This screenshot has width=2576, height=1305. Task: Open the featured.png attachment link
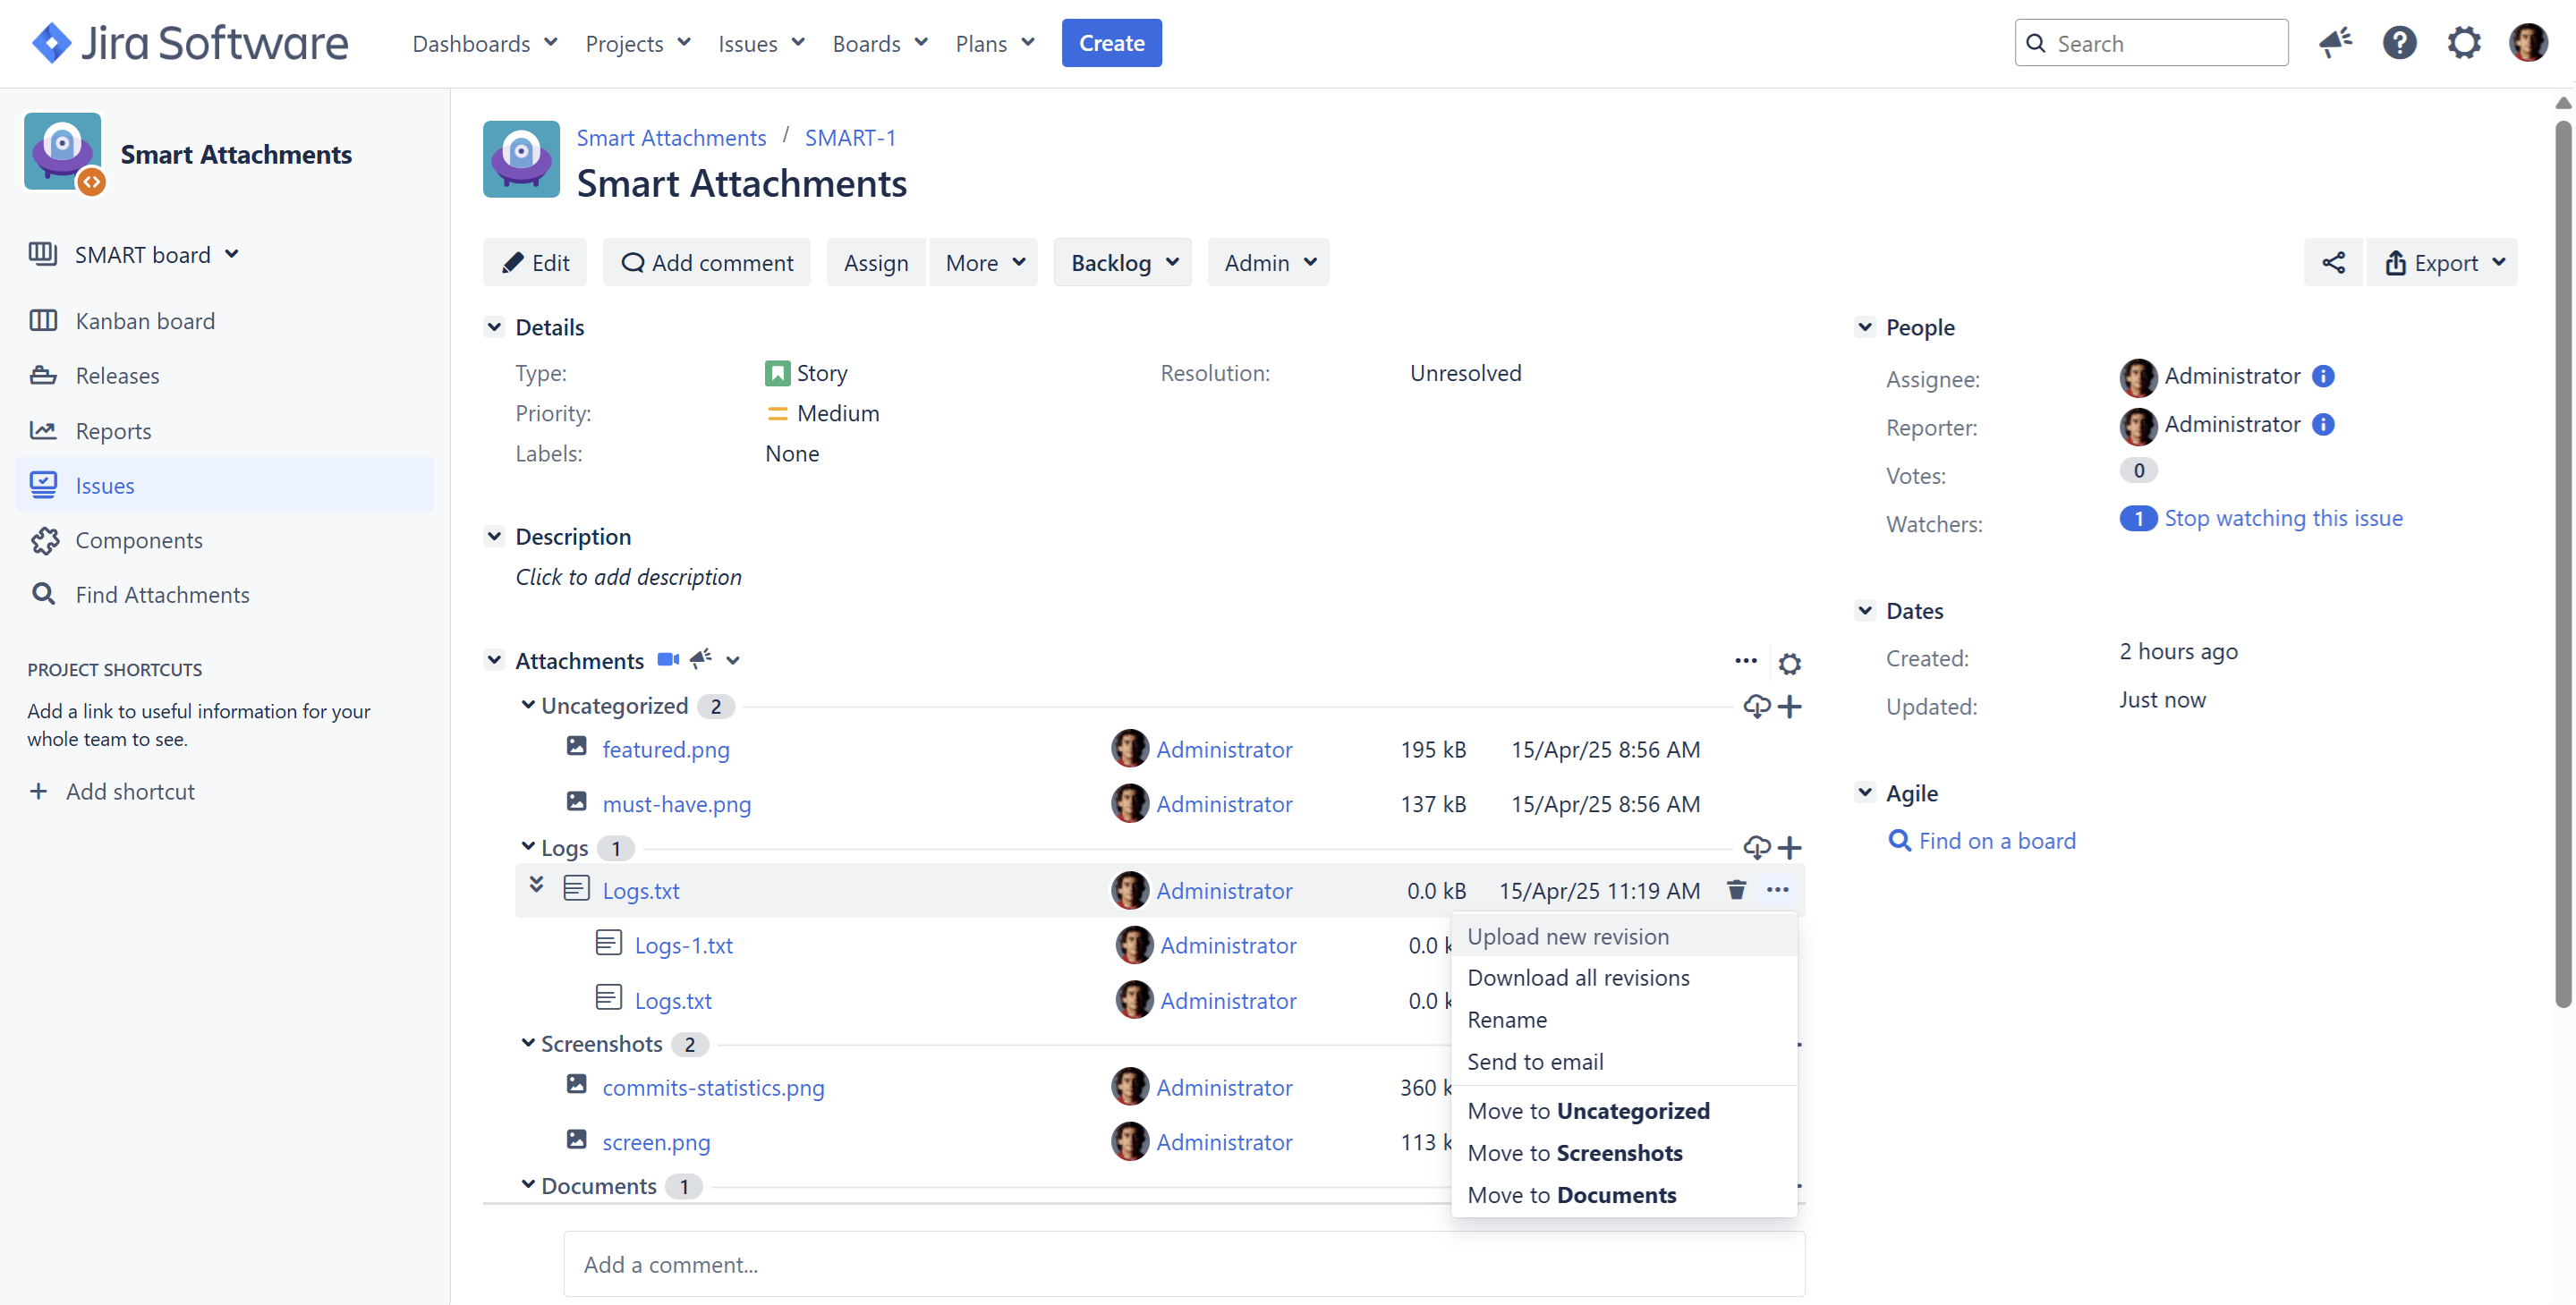(x=665, y=749)
